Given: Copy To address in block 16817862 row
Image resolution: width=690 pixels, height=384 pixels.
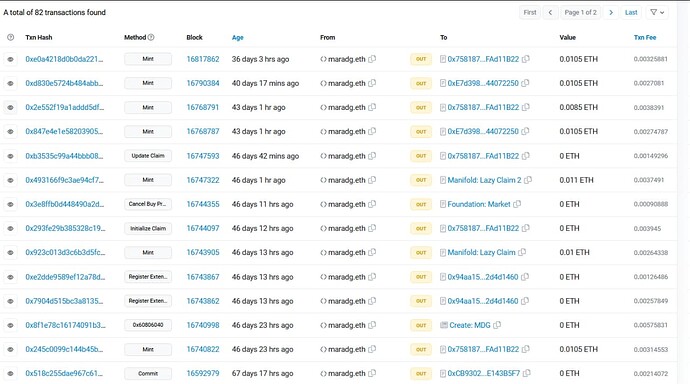Looking at the screenshot, I should click(x=525, y=59).
